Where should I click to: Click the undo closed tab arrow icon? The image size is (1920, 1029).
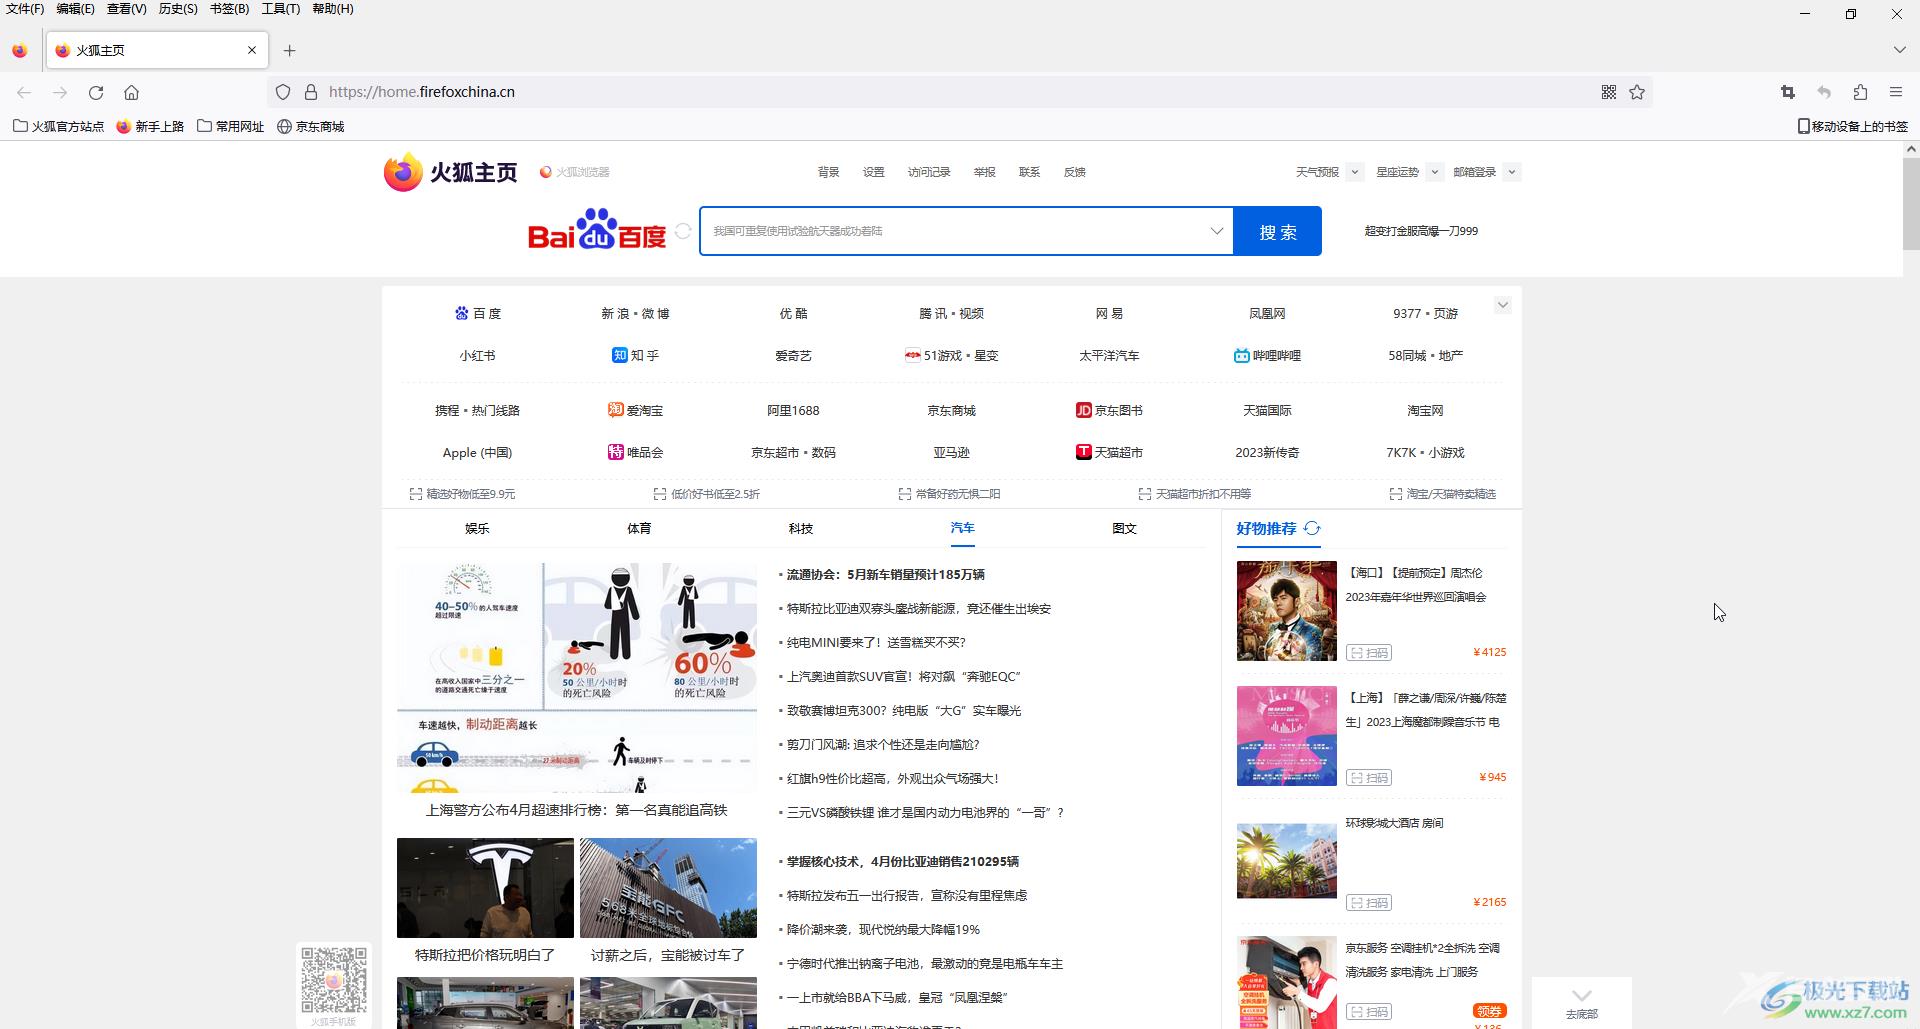(x=1824, y=92)
